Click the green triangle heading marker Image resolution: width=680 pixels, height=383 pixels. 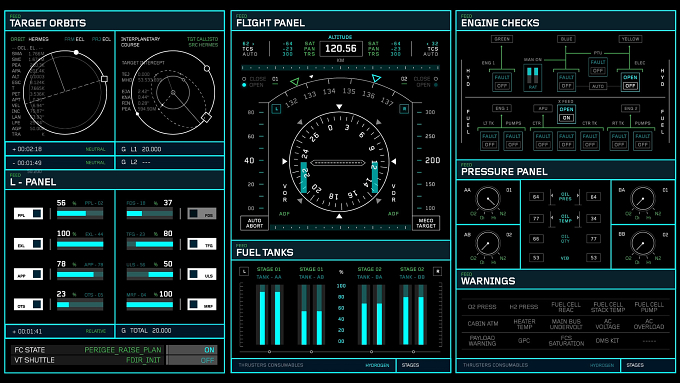click(295, 82)
